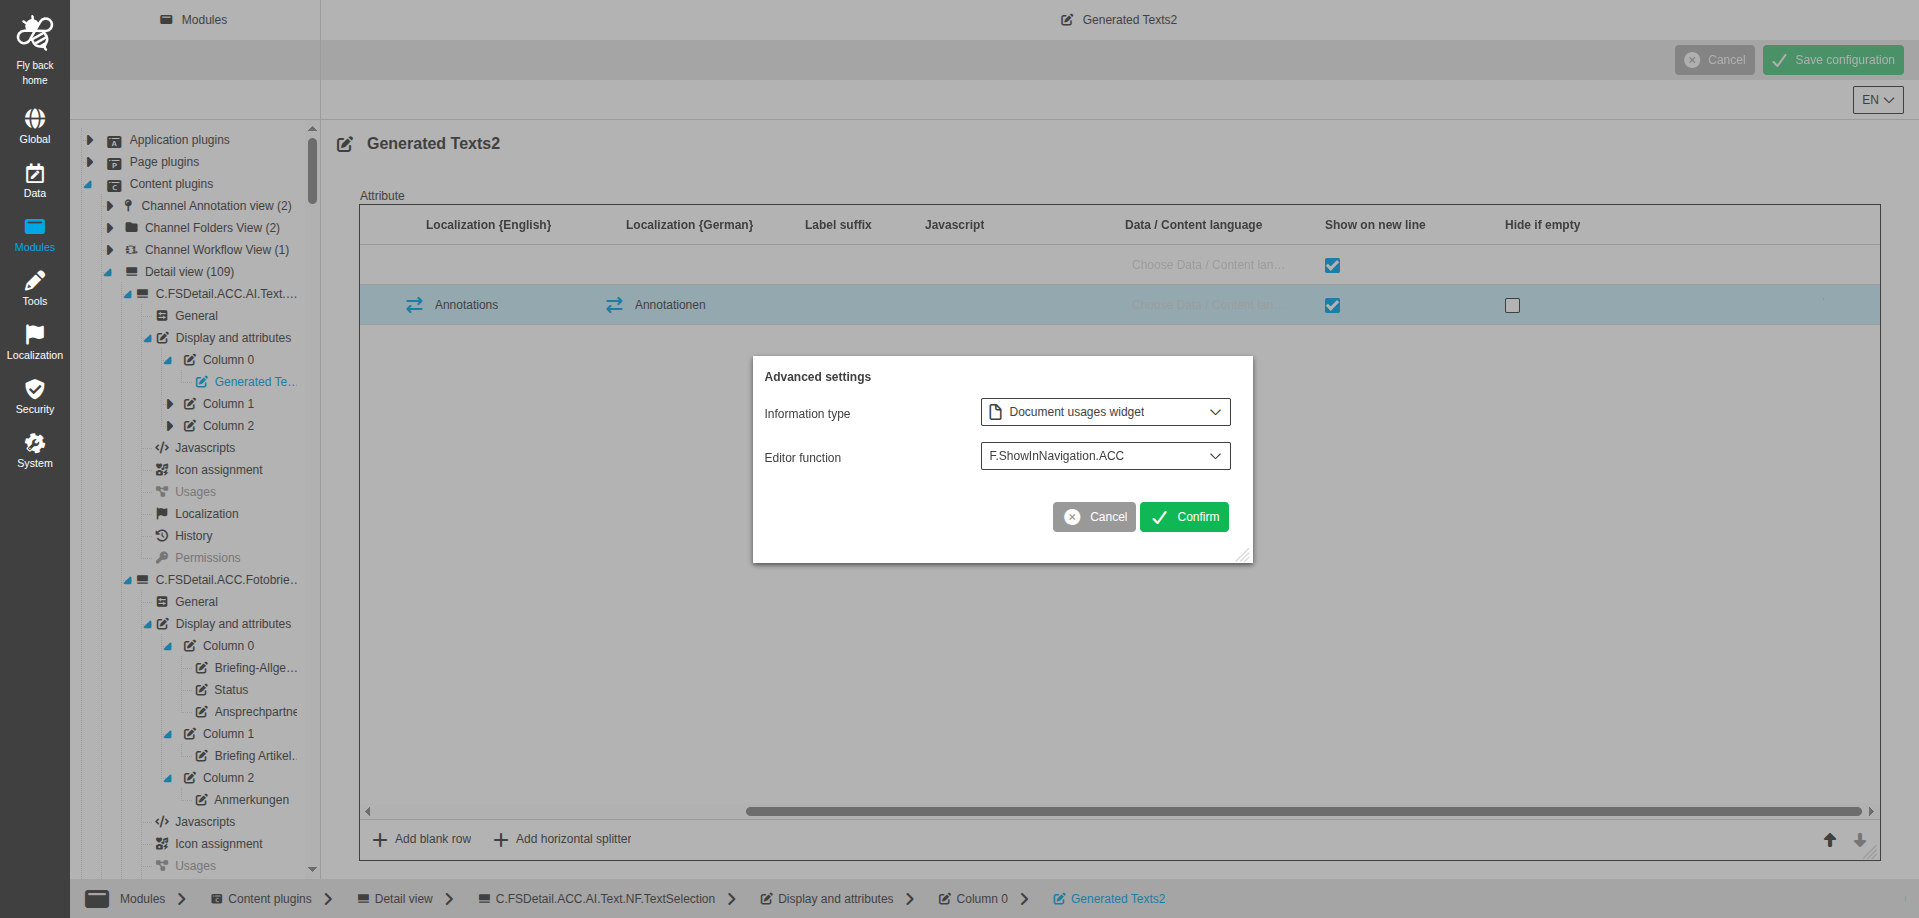Collapse the Detail view (109) node
This screenshot has width=1919, height=918.
click(x=108, y=272)
